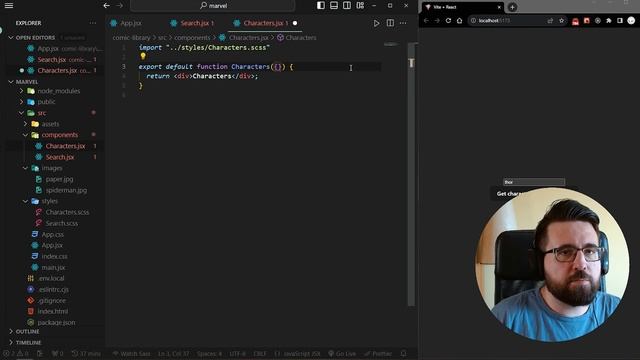Open a new browser tab
Image resolution: width=640 pixels, height=360 pixels.
coord(512,7)
